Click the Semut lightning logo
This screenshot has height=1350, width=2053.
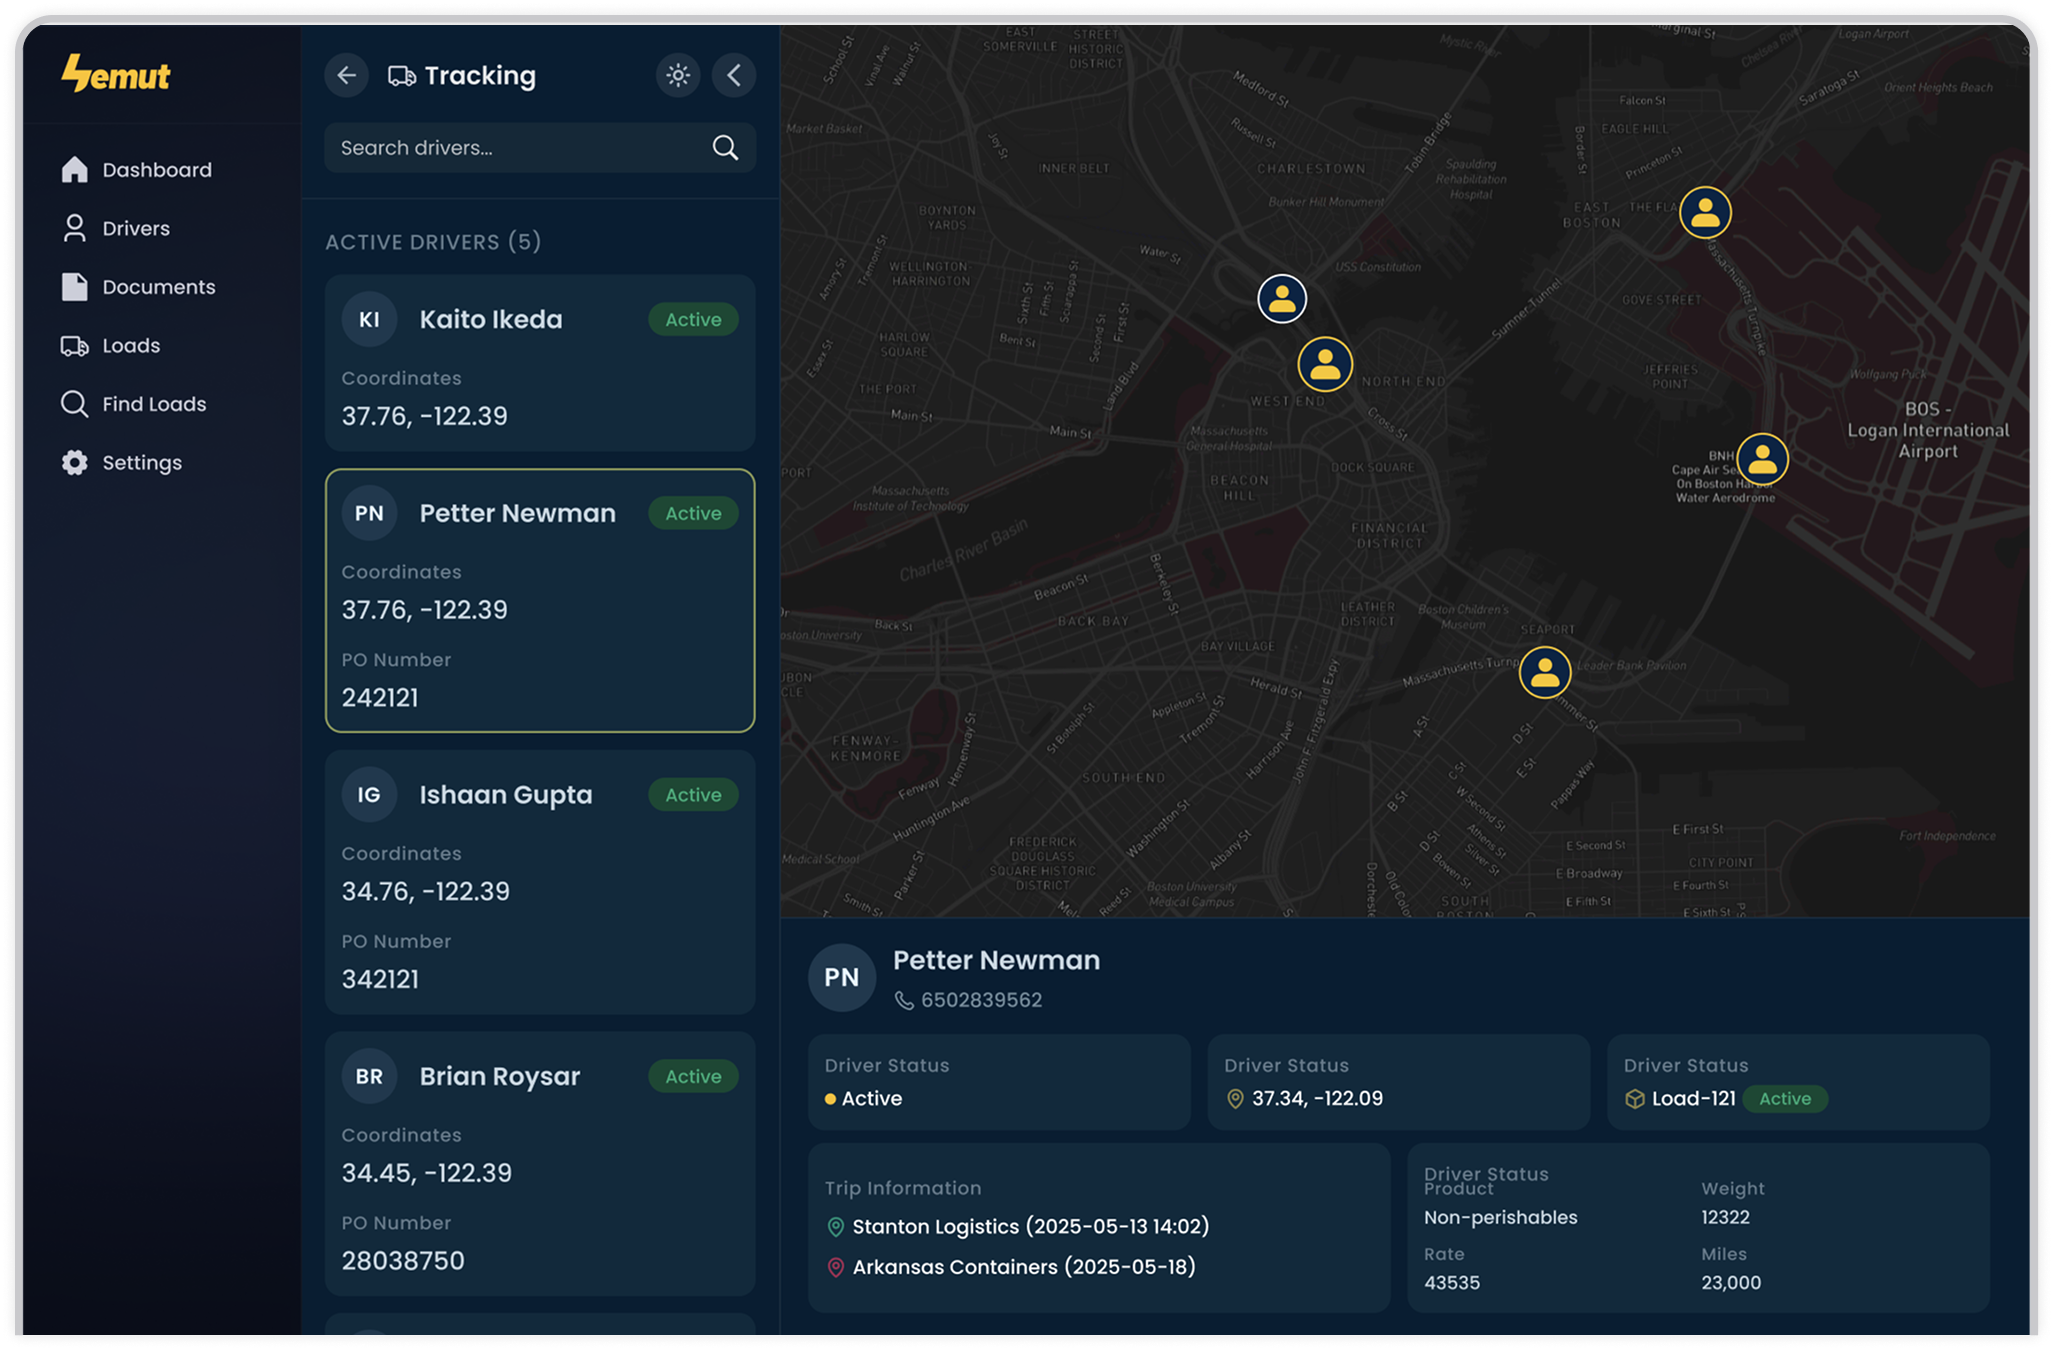tap(116, 72)
